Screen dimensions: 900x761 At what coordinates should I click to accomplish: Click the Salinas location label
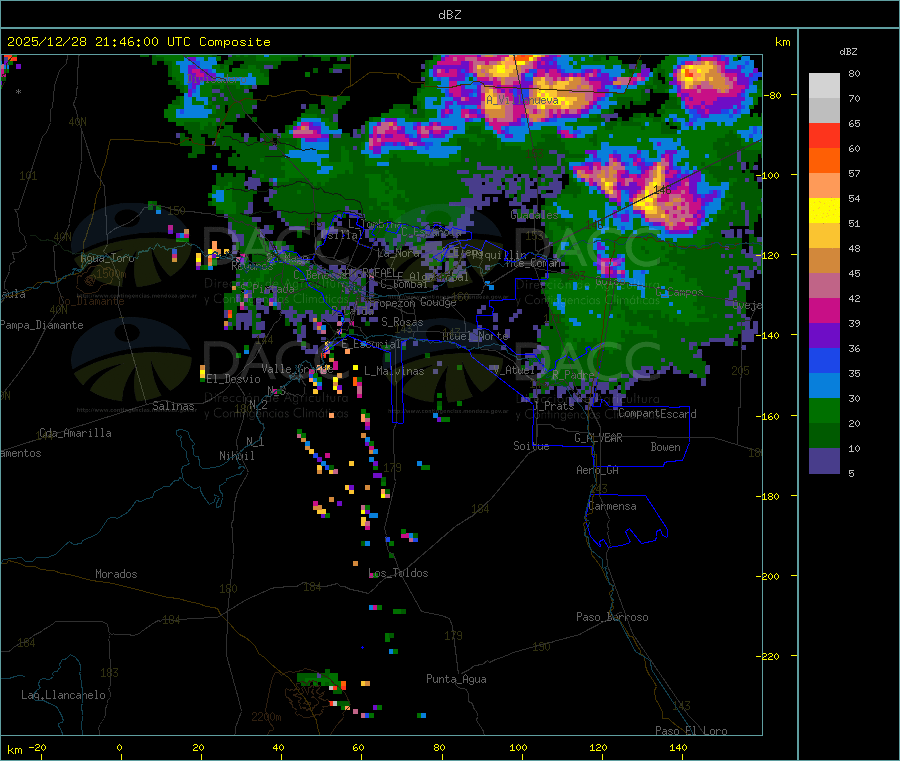tap(173, 406)
